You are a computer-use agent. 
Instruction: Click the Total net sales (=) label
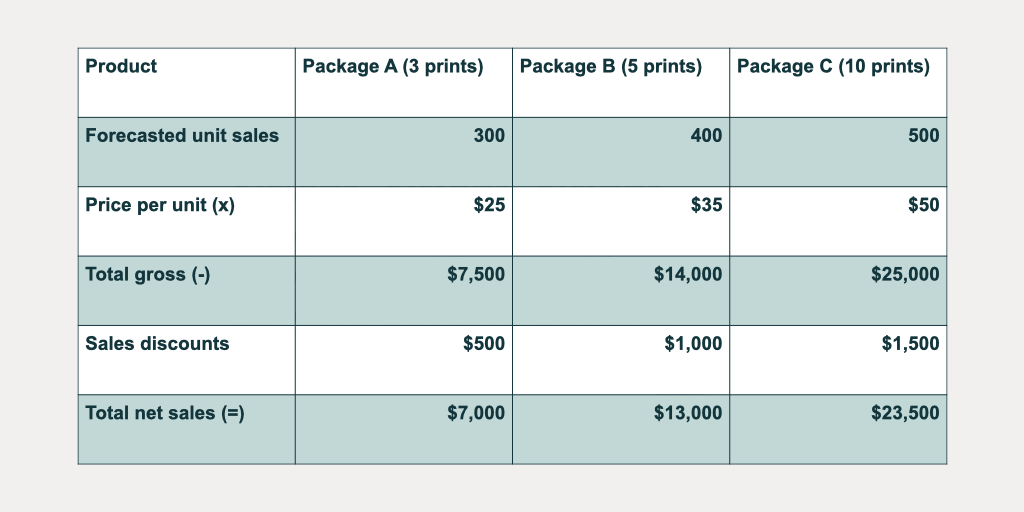[165, 412]
